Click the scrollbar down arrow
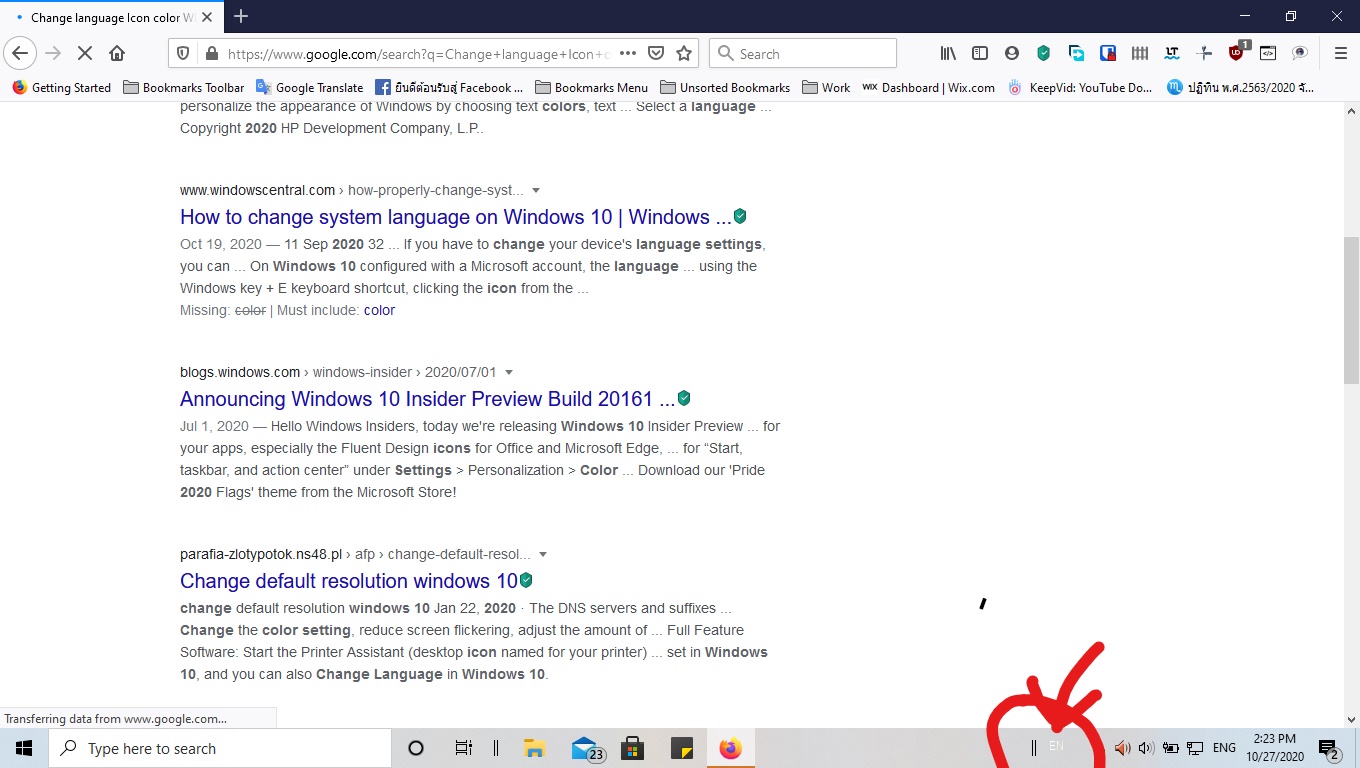1360x768 pixels. [1351, 719]
